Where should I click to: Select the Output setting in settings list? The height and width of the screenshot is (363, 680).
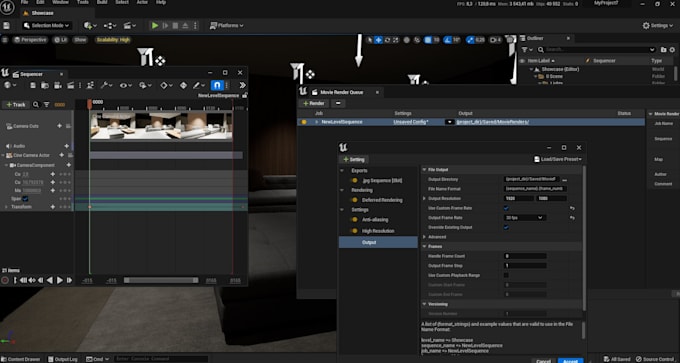(x=378, y=242)
